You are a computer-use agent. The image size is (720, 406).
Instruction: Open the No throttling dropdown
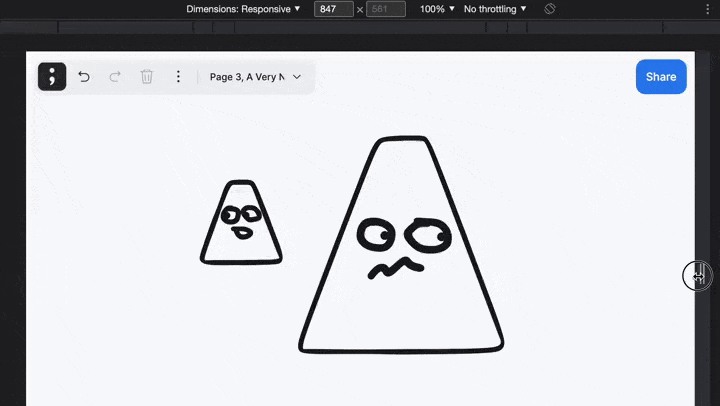point(495,9)
